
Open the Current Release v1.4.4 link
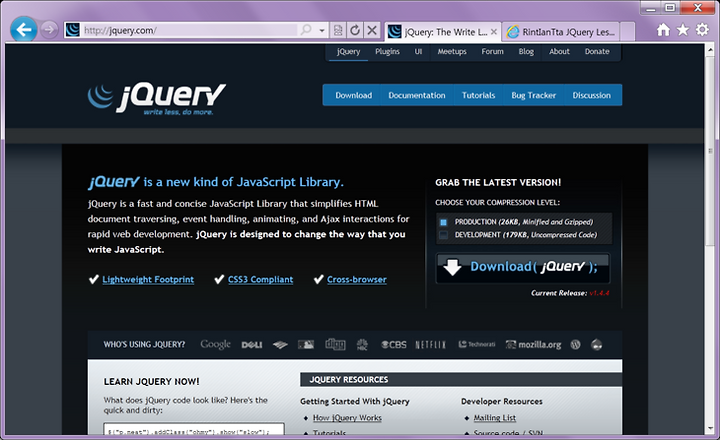(x=599, y=293)
